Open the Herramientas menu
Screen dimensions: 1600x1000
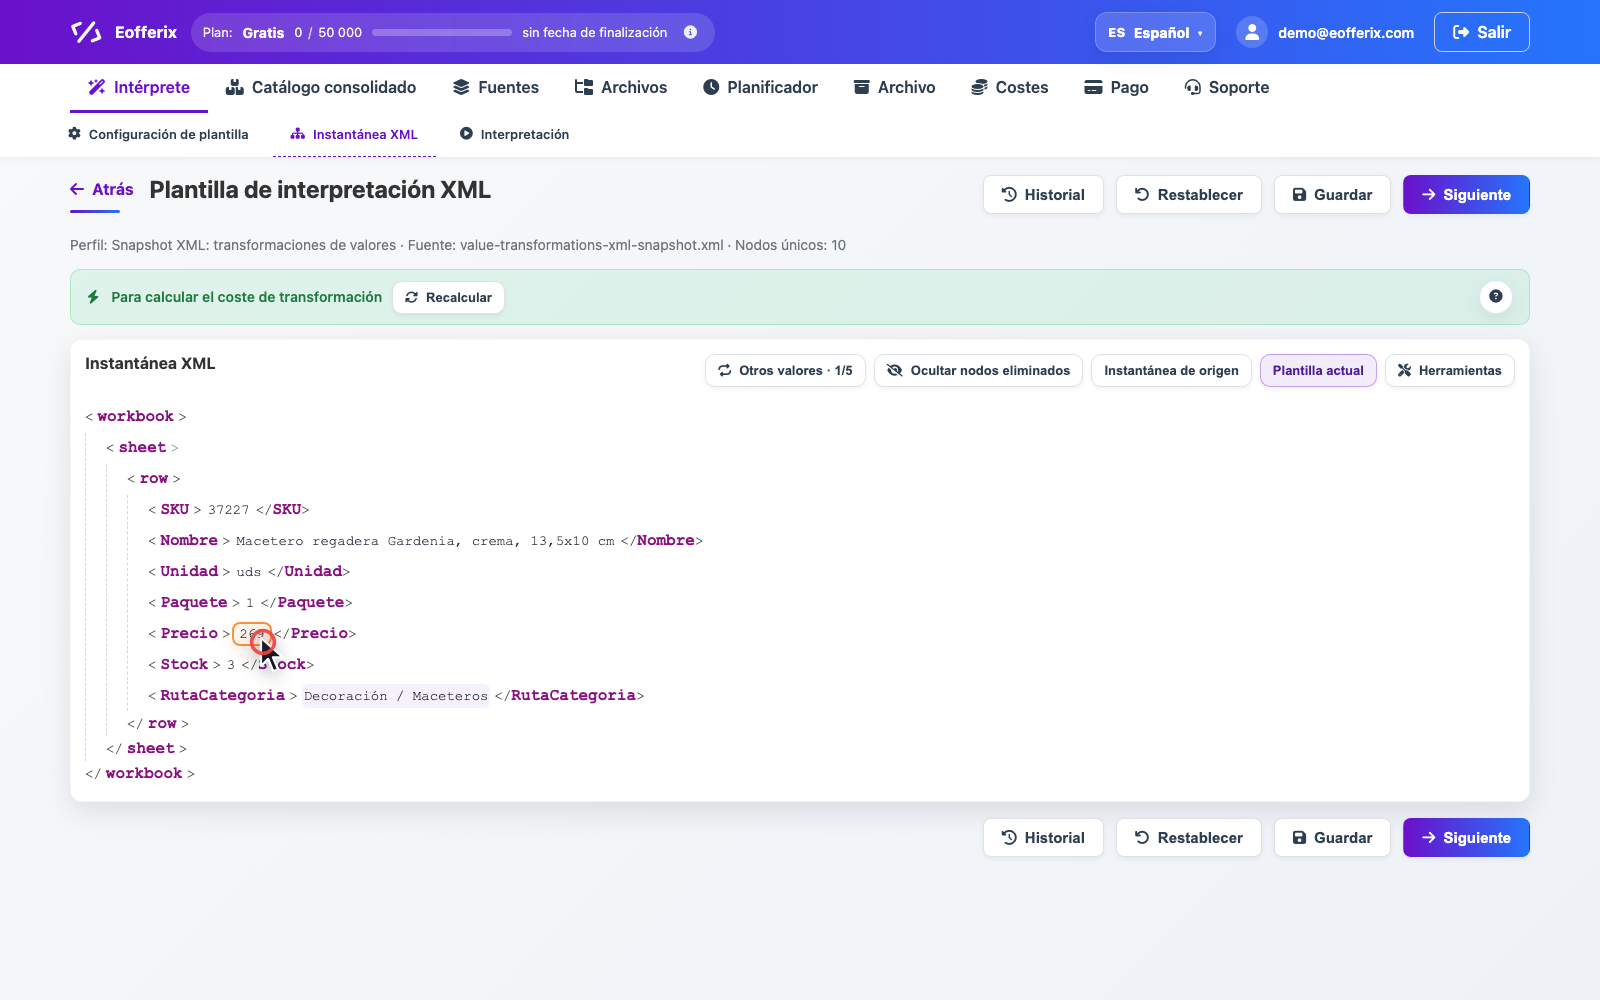pos(1449,370)
